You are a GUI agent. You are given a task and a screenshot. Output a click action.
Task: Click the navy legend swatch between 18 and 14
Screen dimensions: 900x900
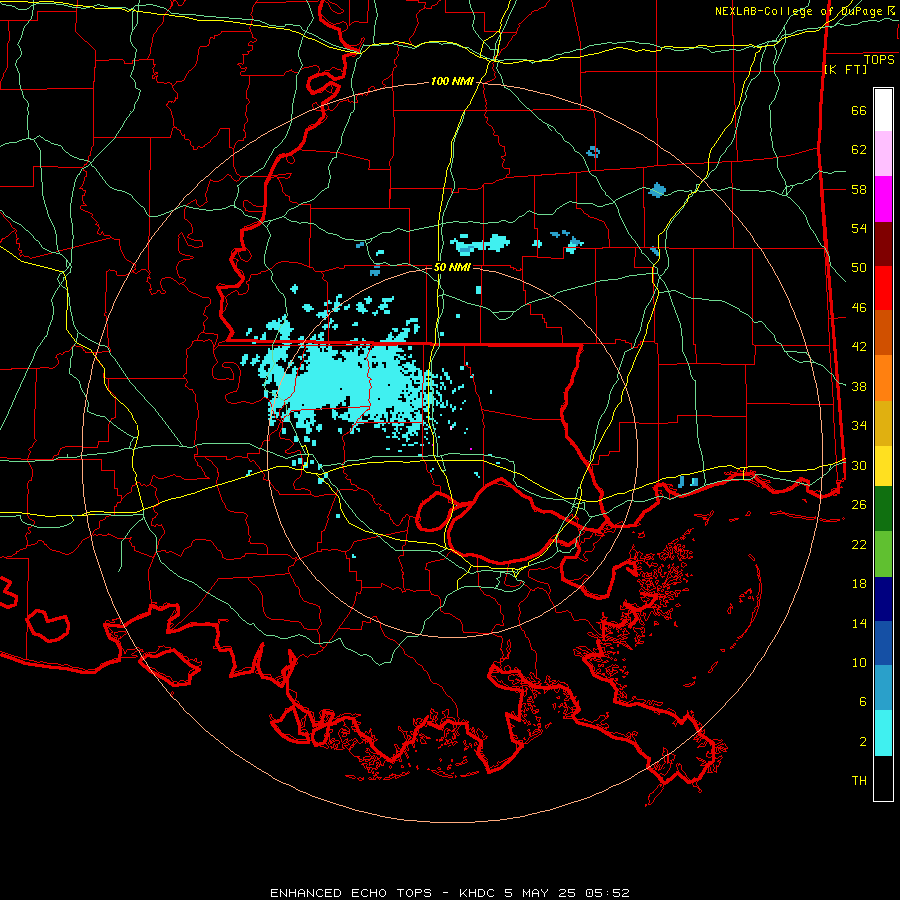(x=883, y=599)
